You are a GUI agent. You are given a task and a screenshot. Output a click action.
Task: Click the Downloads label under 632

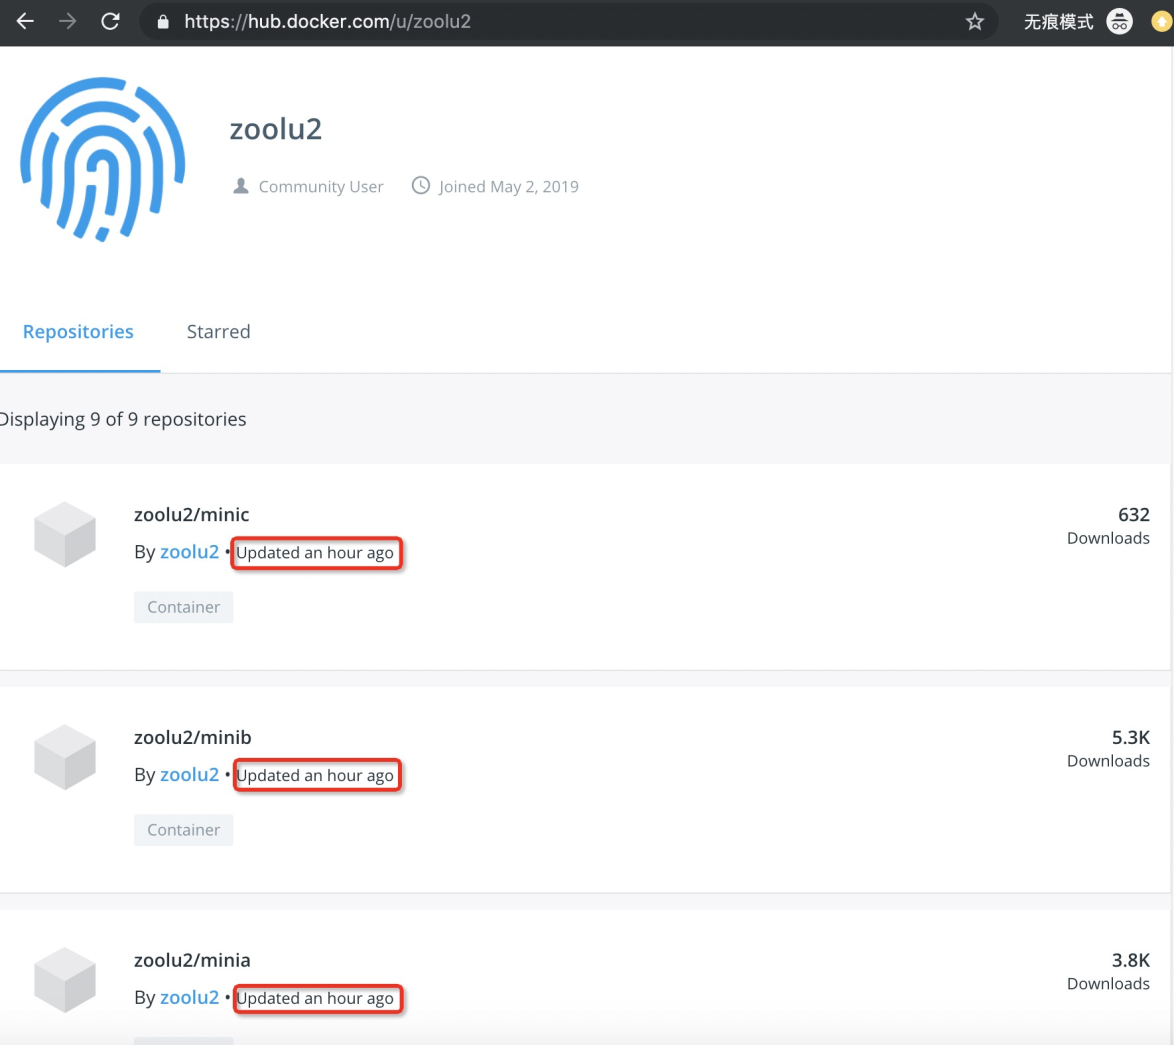(x=1108, y=538)
